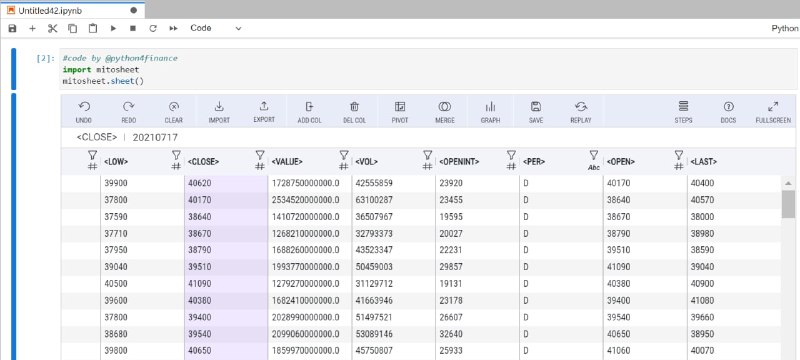Select the cell containing 40620
The width and height of the screenshot is (800, 360).
(x=226, y=183)
